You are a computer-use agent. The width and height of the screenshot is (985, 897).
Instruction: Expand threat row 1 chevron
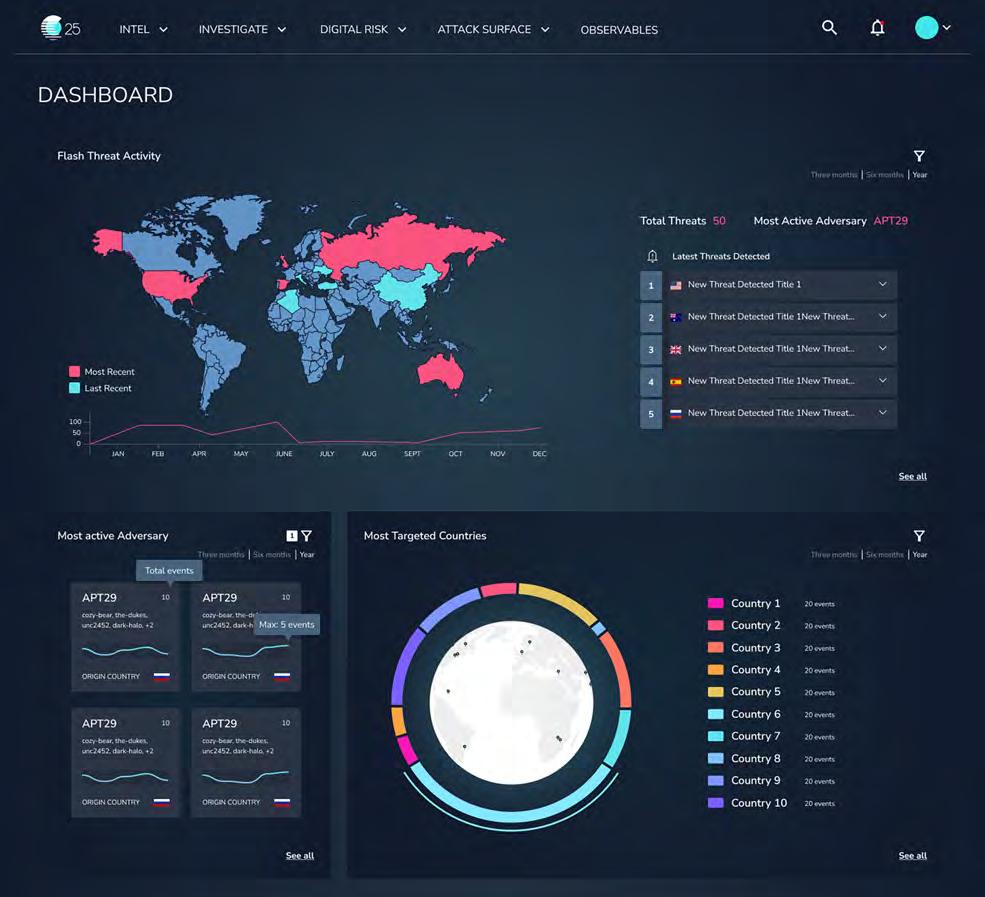pyautogui.click(x=883, y=285)
